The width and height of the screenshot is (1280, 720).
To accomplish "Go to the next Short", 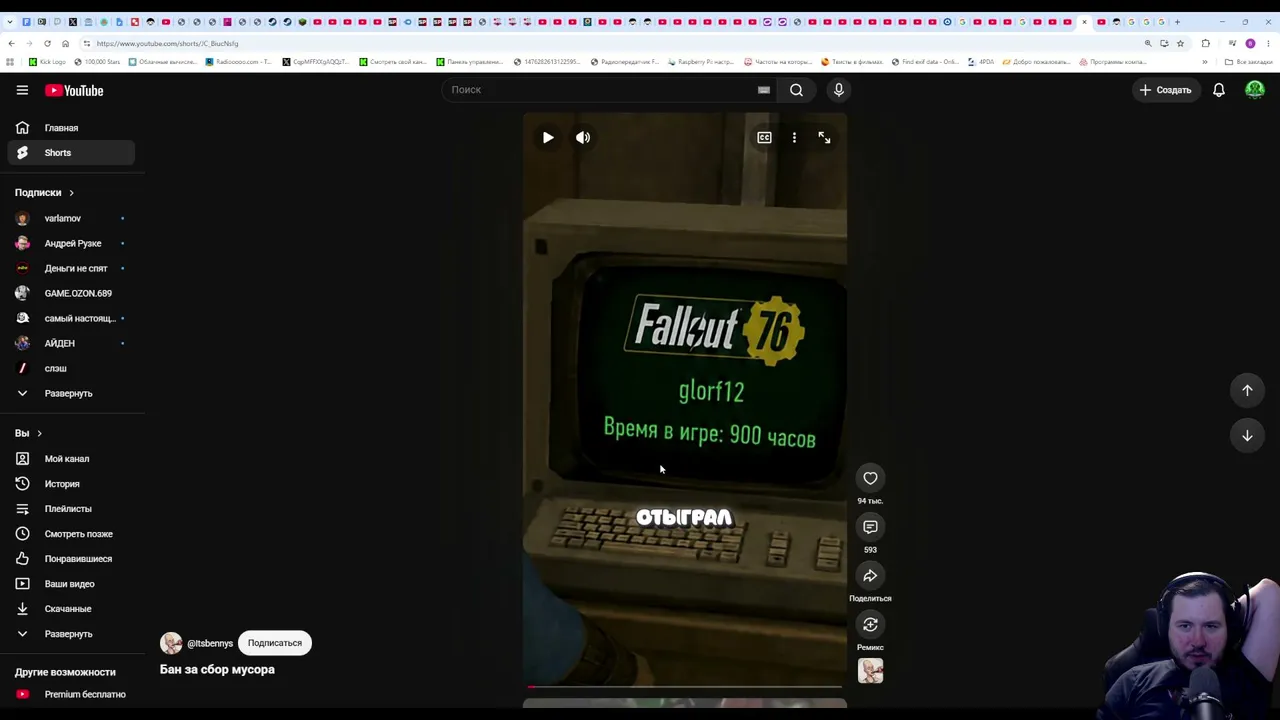I will tap(1247, 435).
